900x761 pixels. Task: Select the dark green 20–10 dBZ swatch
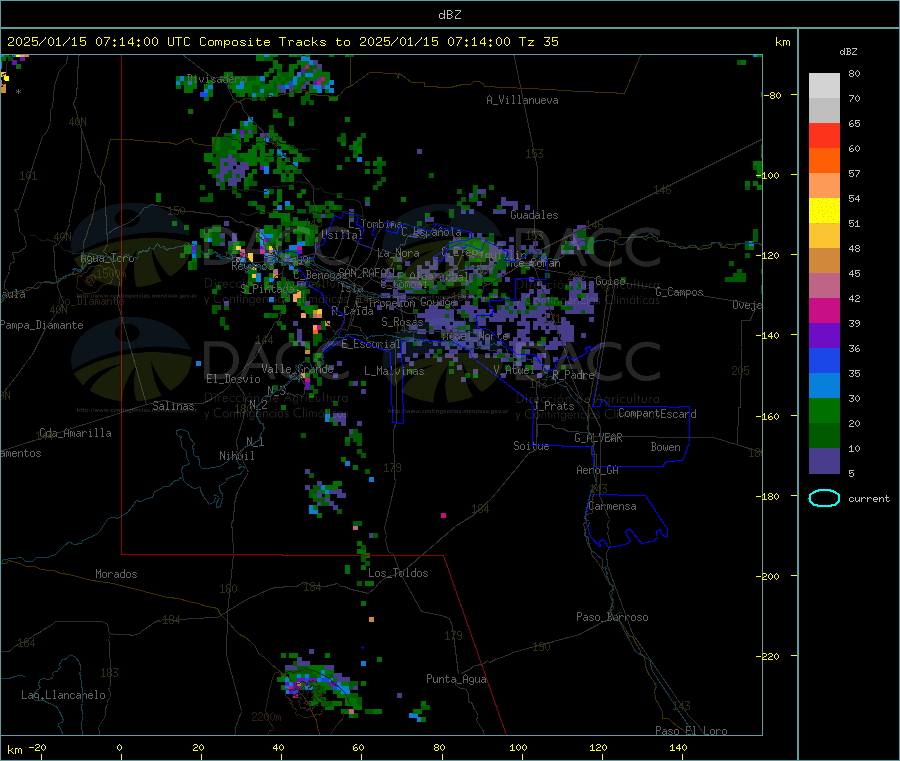tap(824, 436)
